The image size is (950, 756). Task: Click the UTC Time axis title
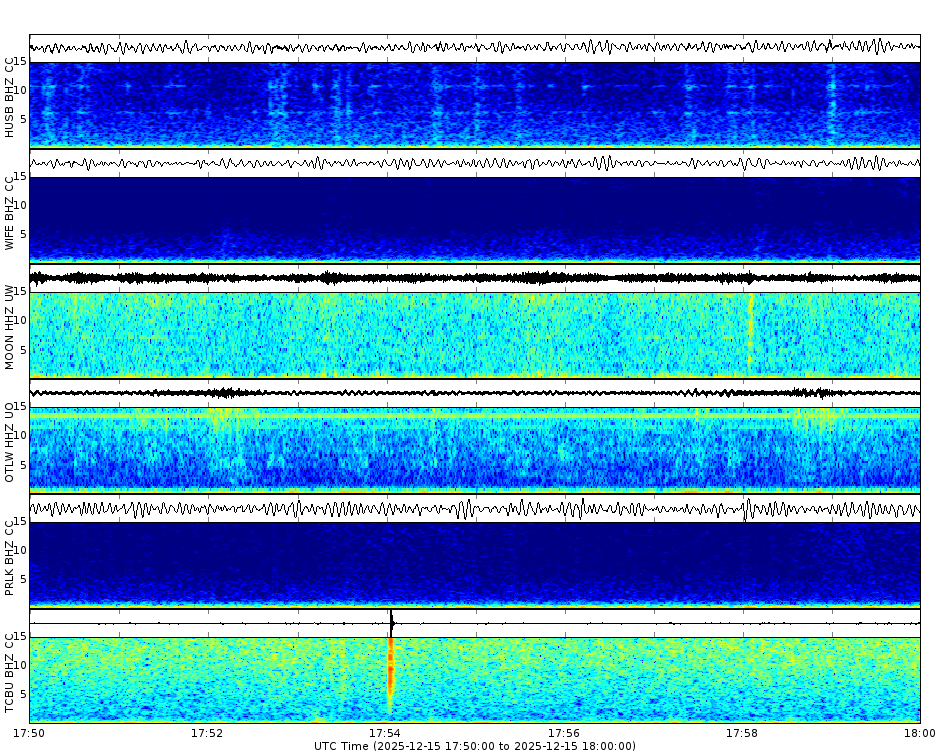475,744
